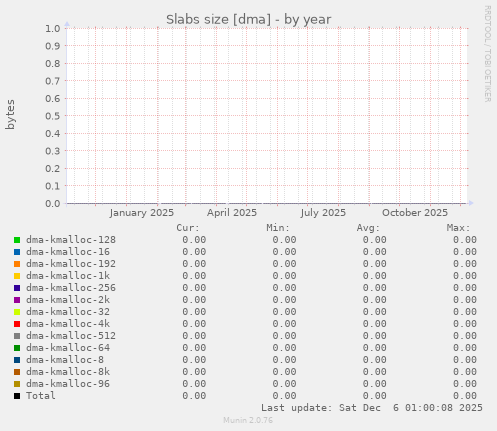Click the Min: column header
The image size is (497, 431).
coord(278,228)
